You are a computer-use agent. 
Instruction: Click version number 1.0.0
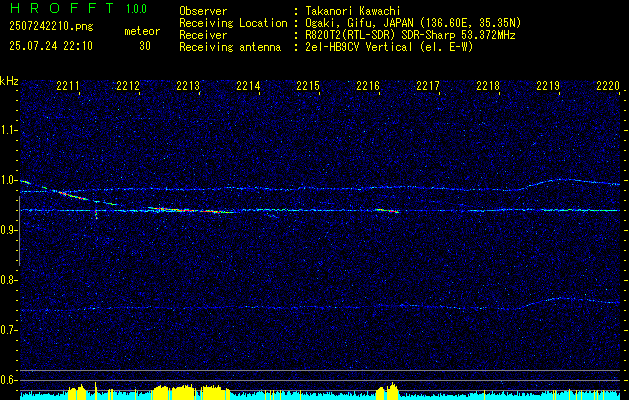point(136,9)
